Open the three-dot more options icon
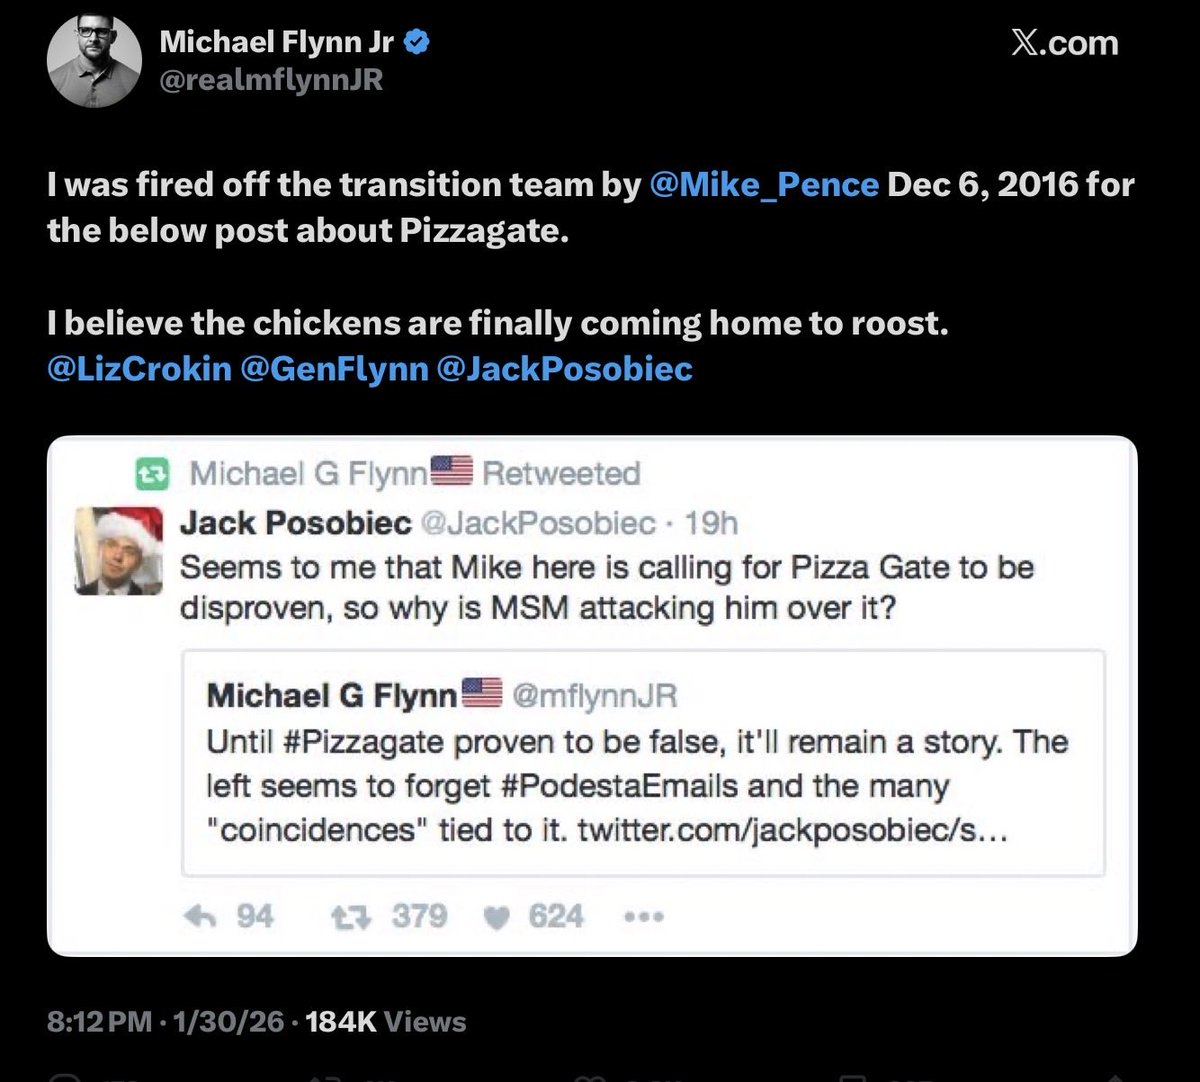Screen dimensions: 1200x1082 point(643,917)
